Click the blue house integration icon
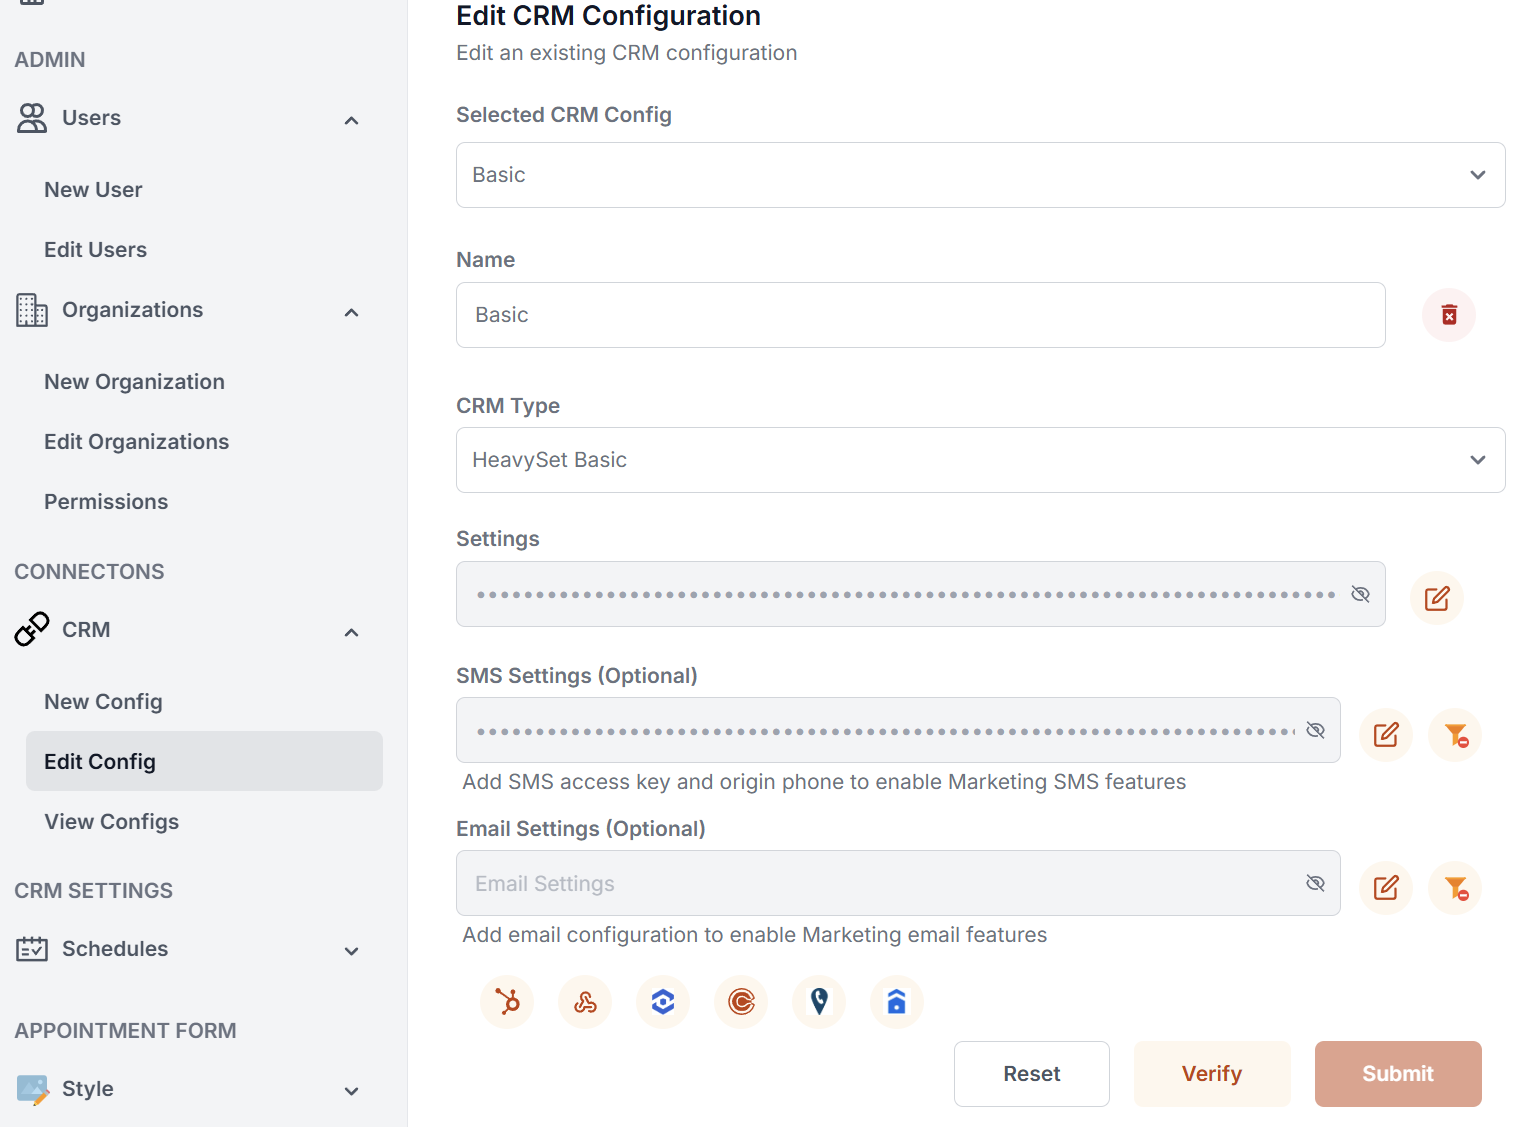 pos(897,1002)
